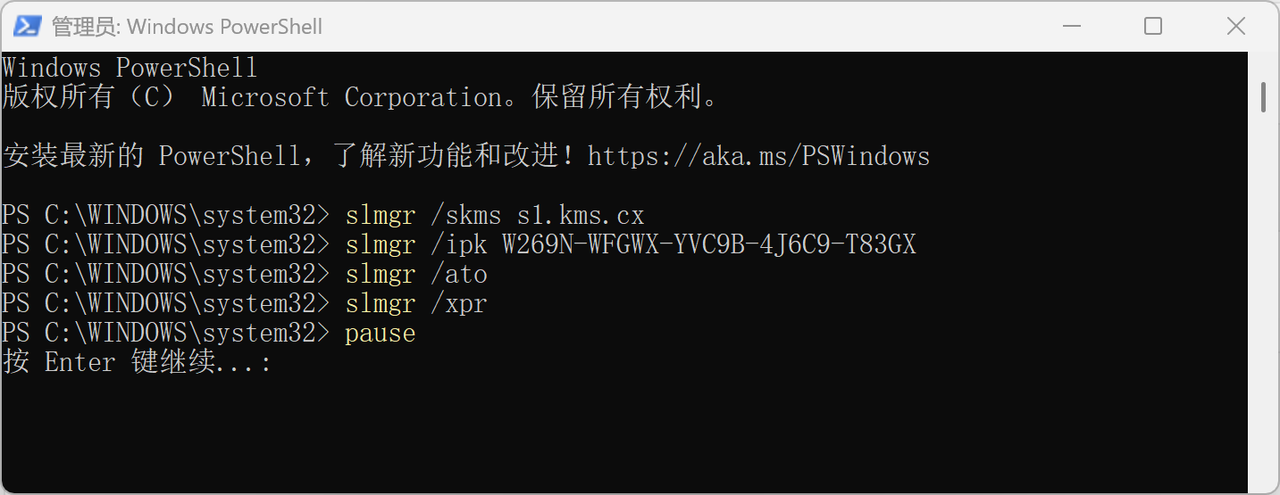This screenshot has height=495, width=1280.
Task: Click the yellow 'pause' command
Action: pyautogui.click(x=380, y=333)
